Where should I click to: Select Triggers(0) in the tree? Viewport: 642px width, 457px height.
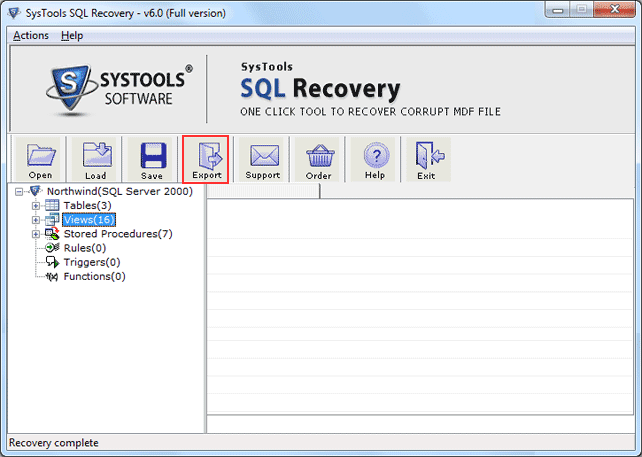coord(92,262)
